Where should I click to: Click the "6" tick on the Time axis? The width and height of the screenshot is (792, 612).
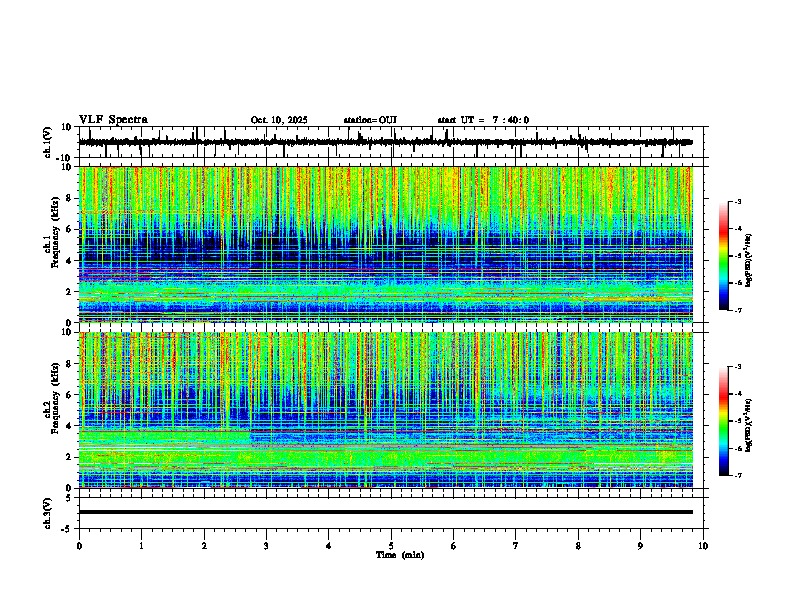click(x=454, y=546)
